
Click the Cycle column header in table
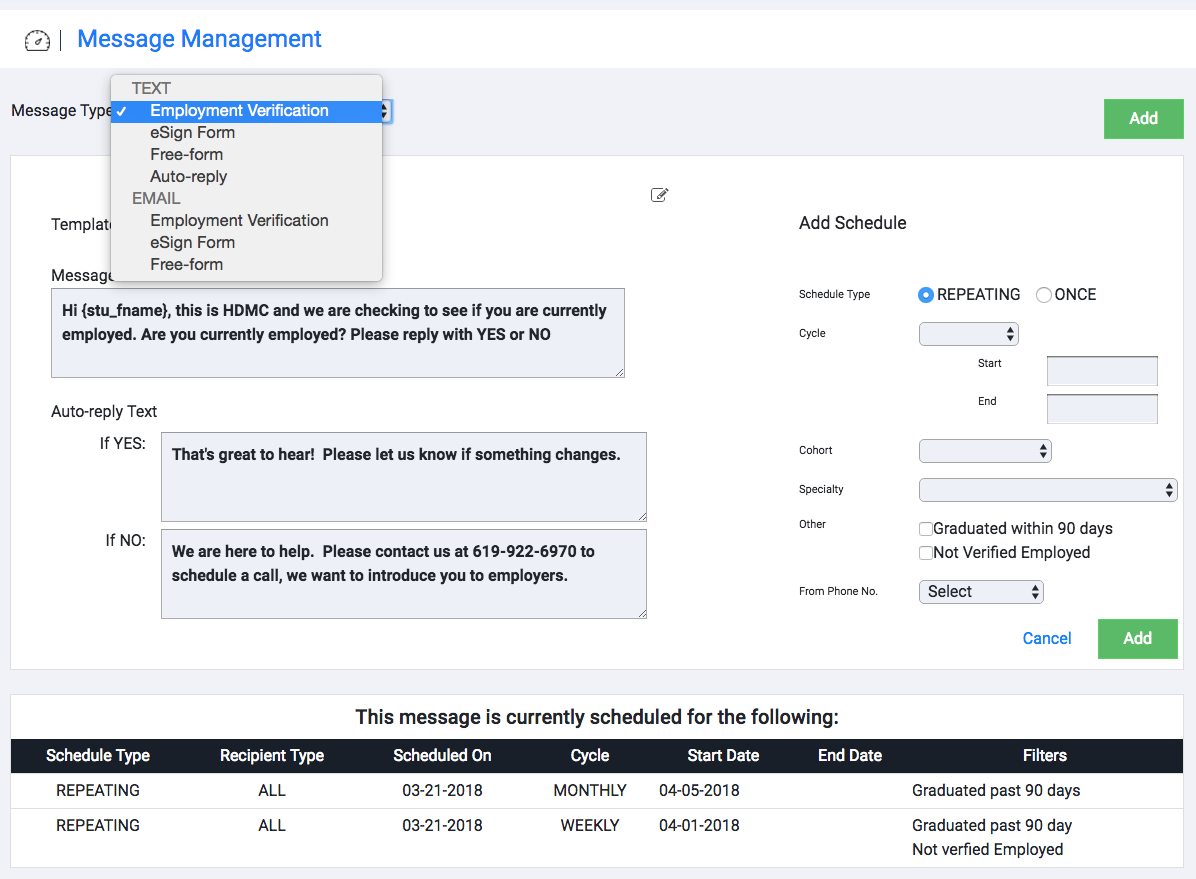(x=590, y=755)
